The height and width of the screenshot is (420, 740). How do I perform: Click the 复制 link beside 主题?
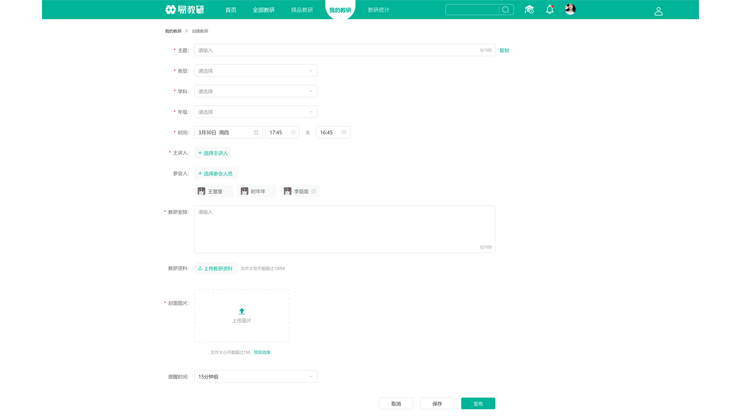pos(504,50)
